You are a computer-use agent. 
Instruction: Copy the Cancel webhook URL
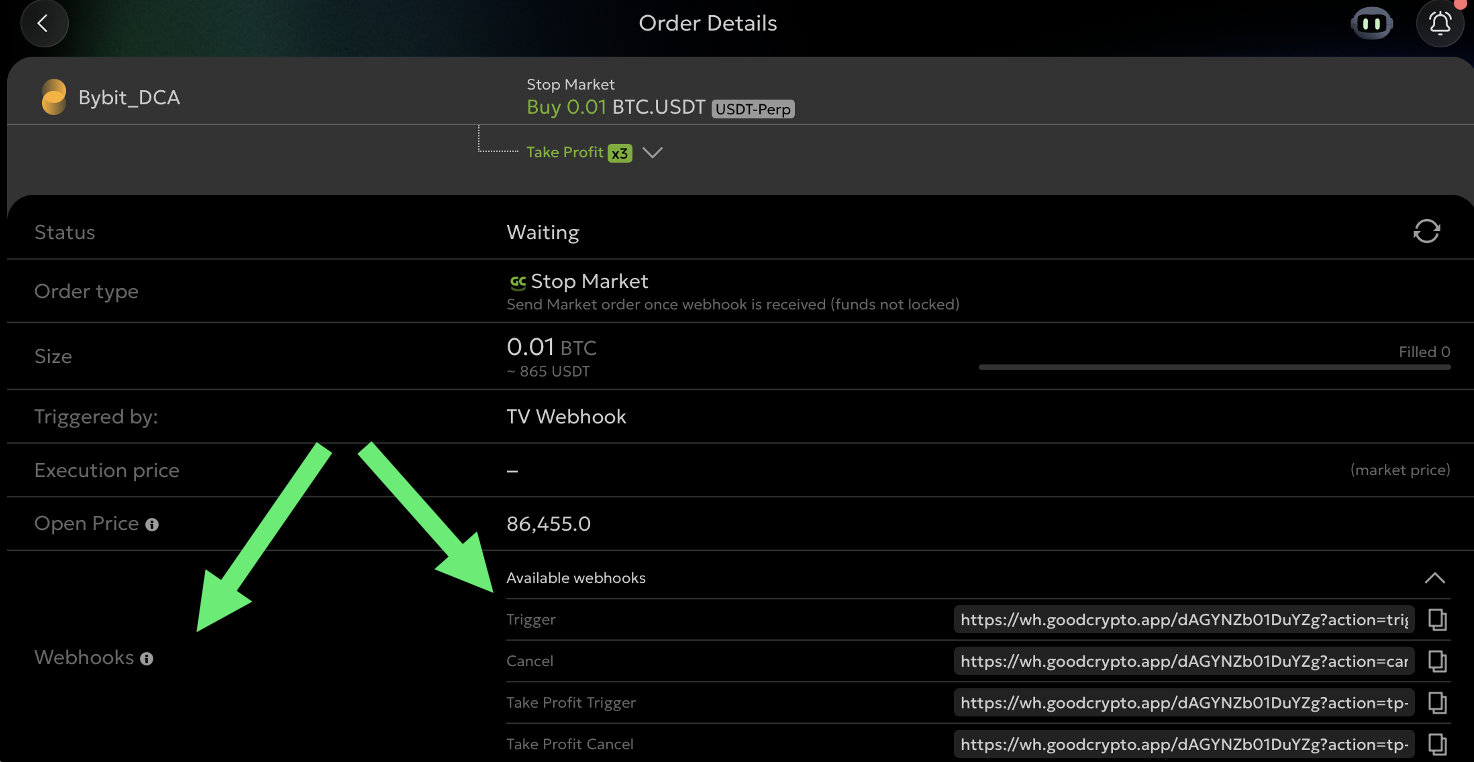coord(1437,661)
